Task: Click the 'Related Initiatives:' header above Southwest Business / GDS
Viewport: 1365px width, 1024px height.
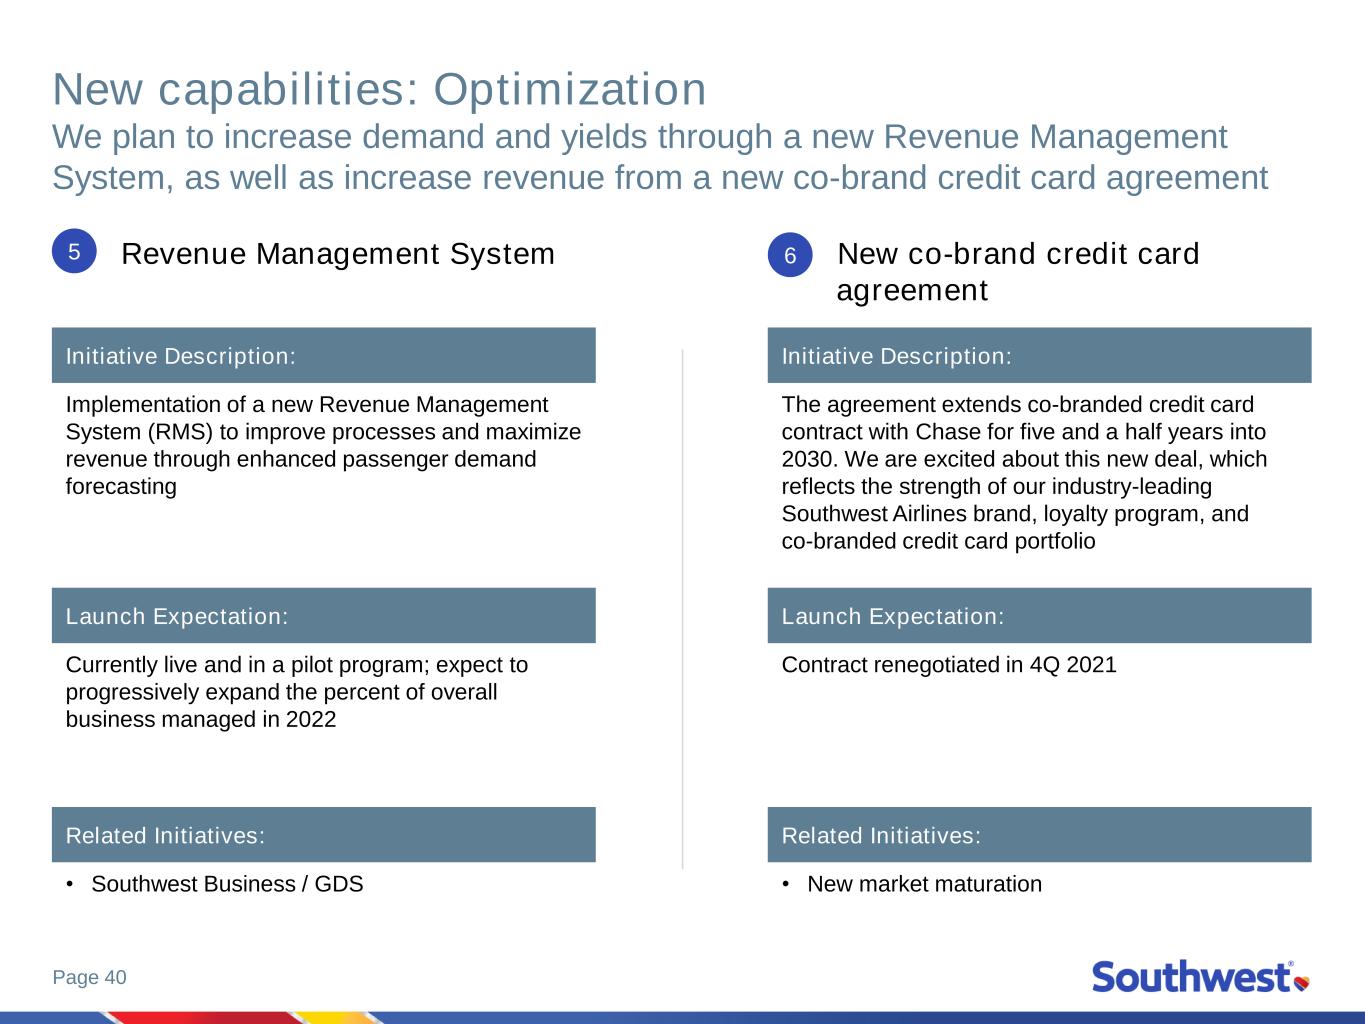Action: click(x=324, y=834)
